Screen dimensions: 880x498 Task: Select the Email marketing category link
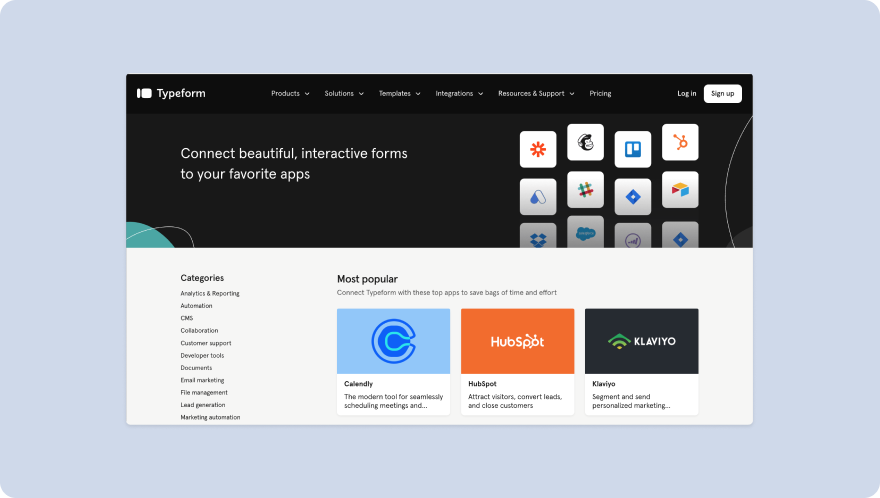pyautogui.click(x=202, y=380)
